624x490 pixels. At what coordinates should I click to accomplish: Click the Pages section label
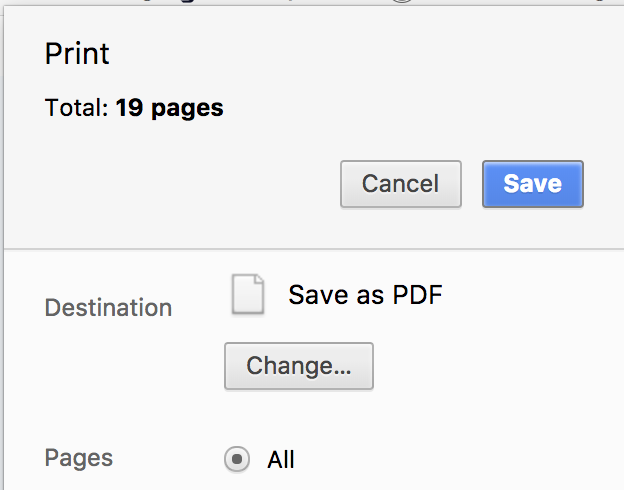pyautogui.click(x=79, y=459)
